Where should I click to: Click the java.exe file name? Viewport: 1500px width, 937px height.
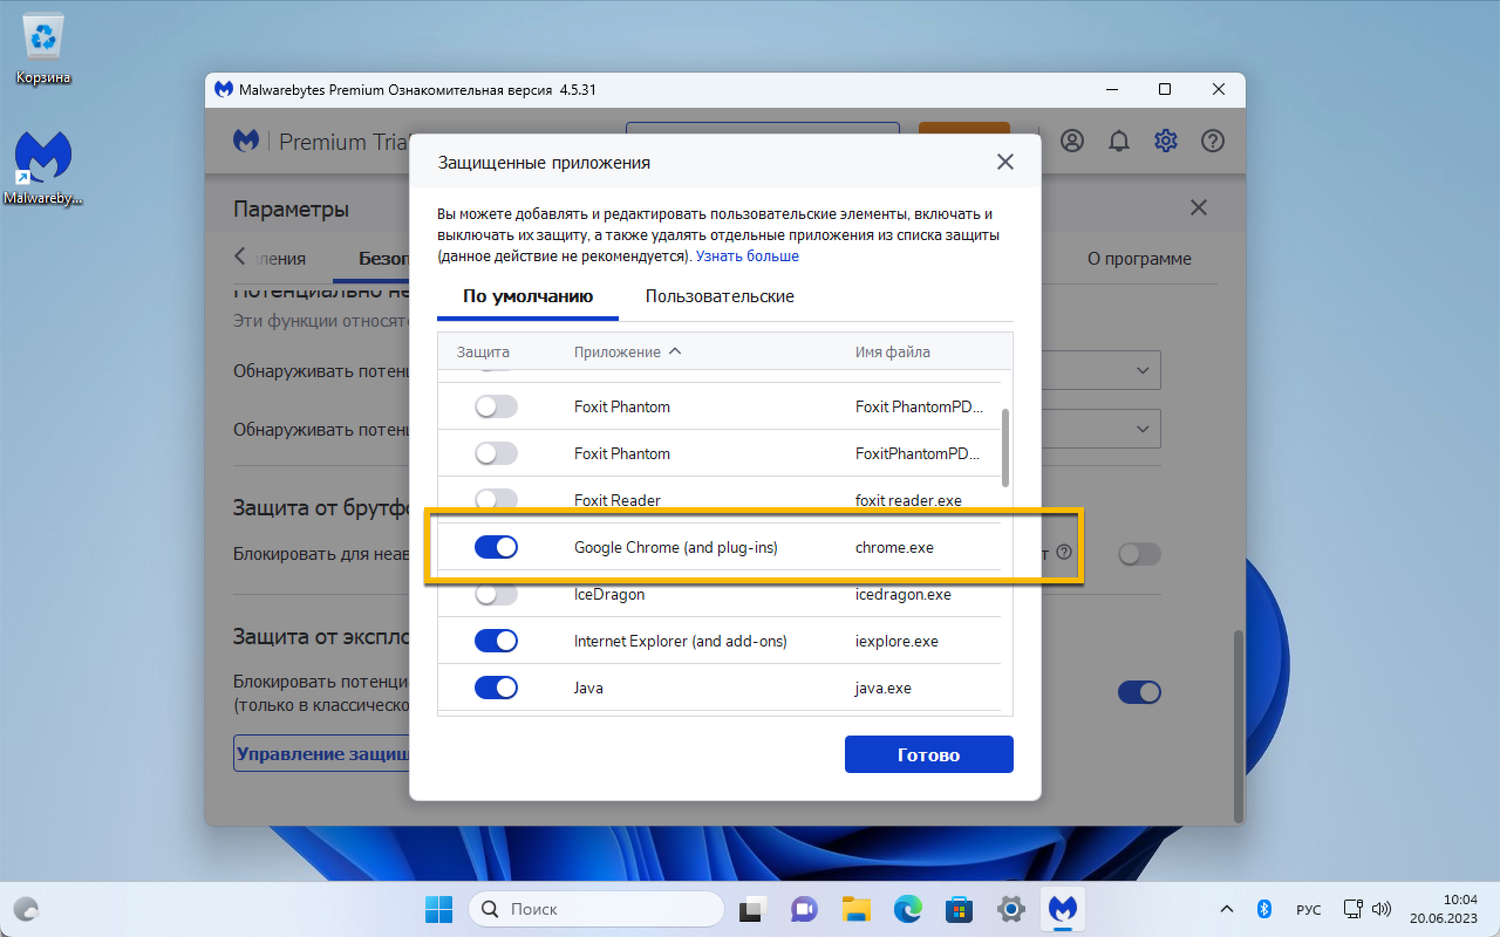[x=883, y=689]
